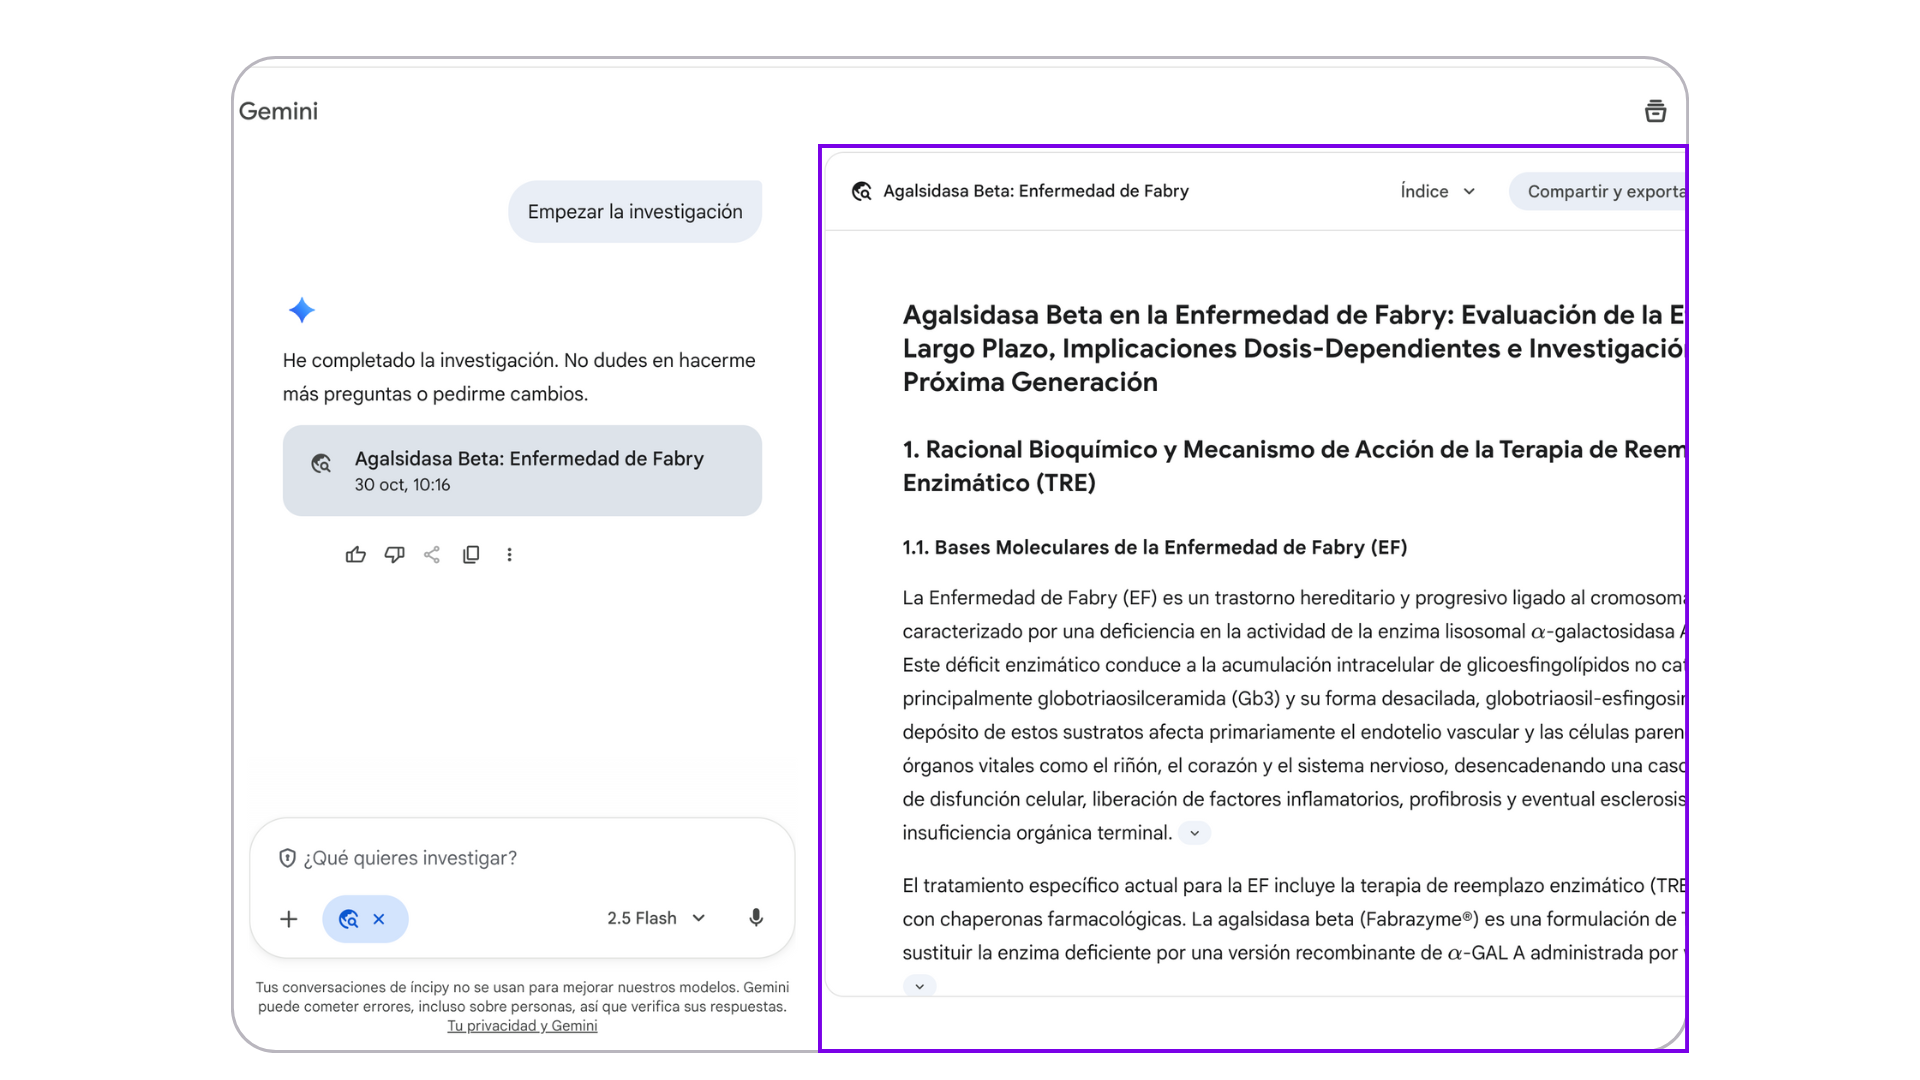Click the privacy shield icon in prompt box

[287, 858]
